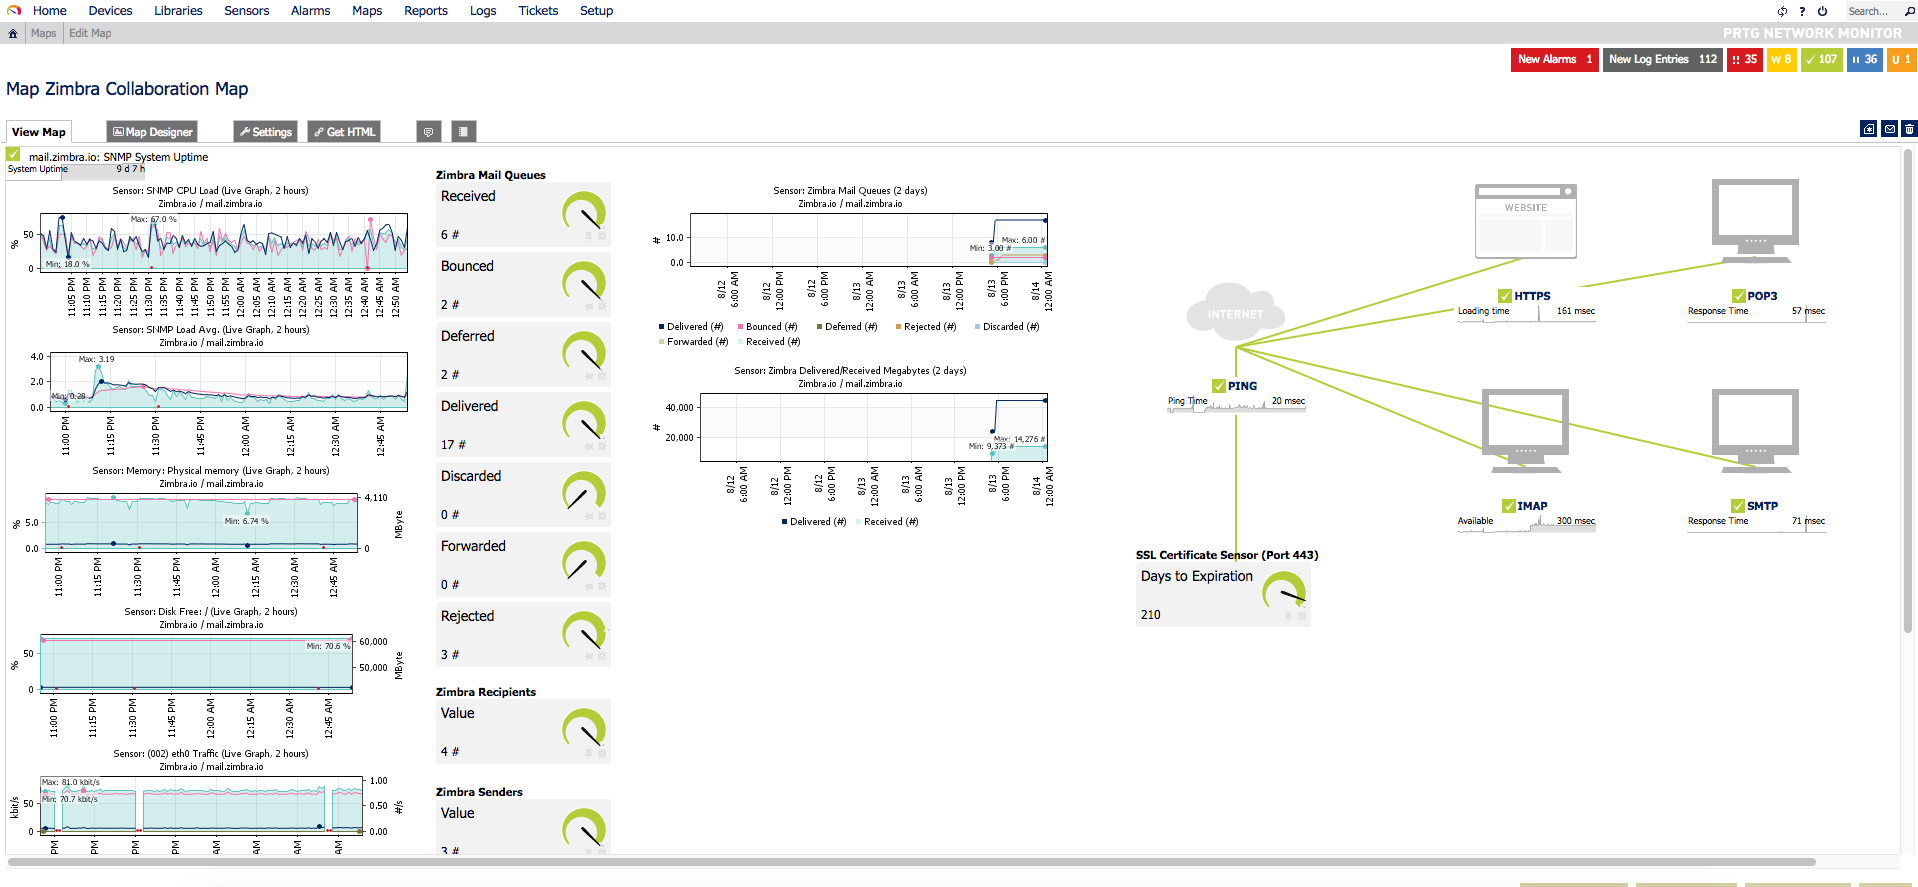
Task: Click the gear icon on the Bounced gauge
Action: tap(602, 306)
